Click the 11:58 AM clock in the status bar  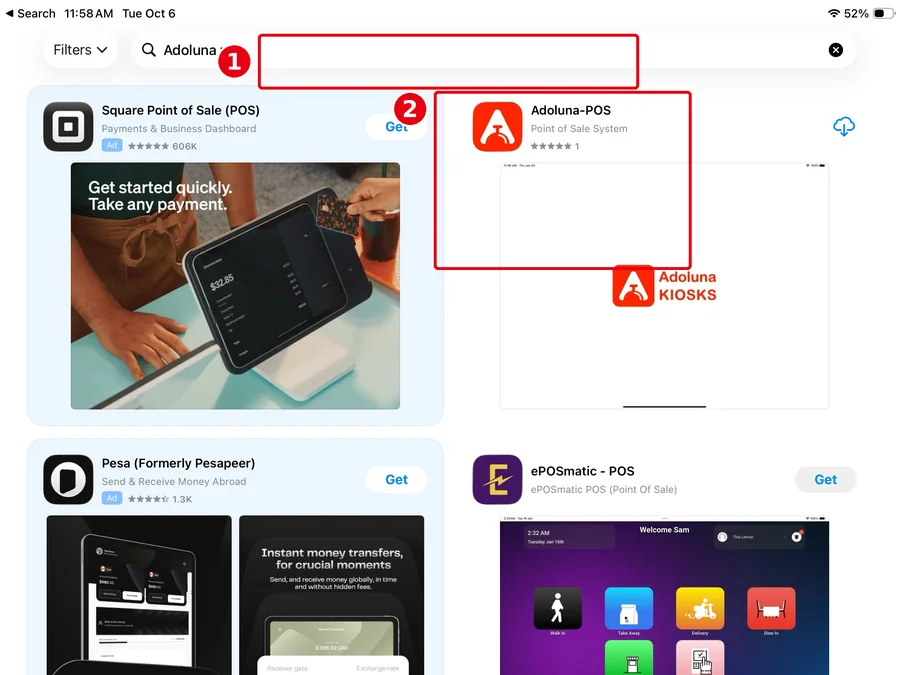(x=88, y=13)
